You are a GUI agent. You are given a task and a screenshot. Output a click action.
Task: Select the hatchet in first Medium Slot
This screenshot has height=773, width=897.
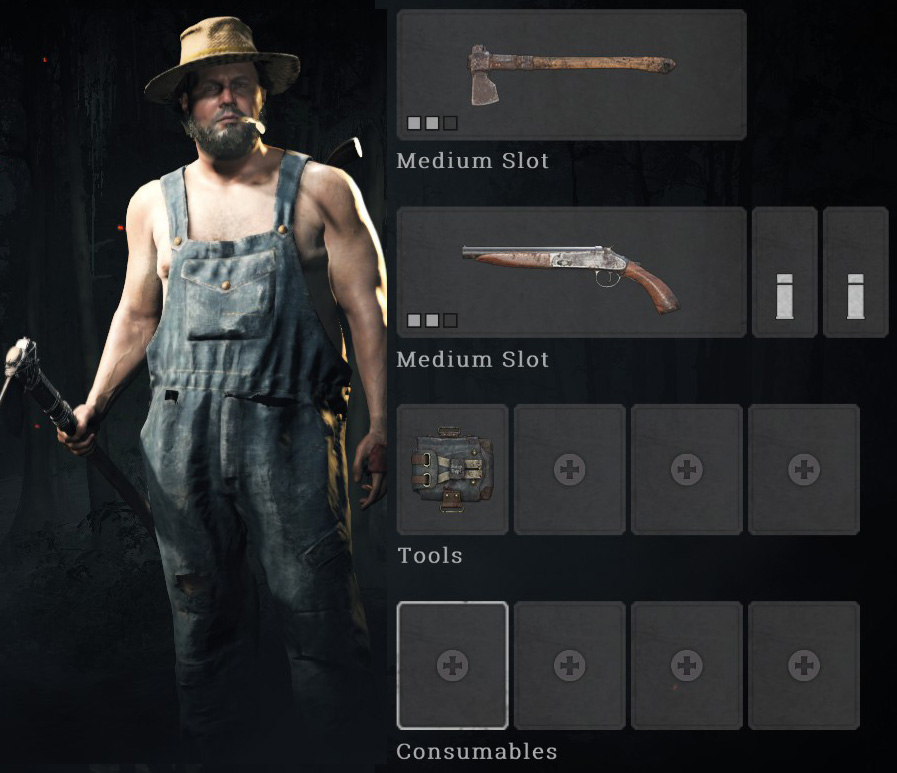point(571,74)
